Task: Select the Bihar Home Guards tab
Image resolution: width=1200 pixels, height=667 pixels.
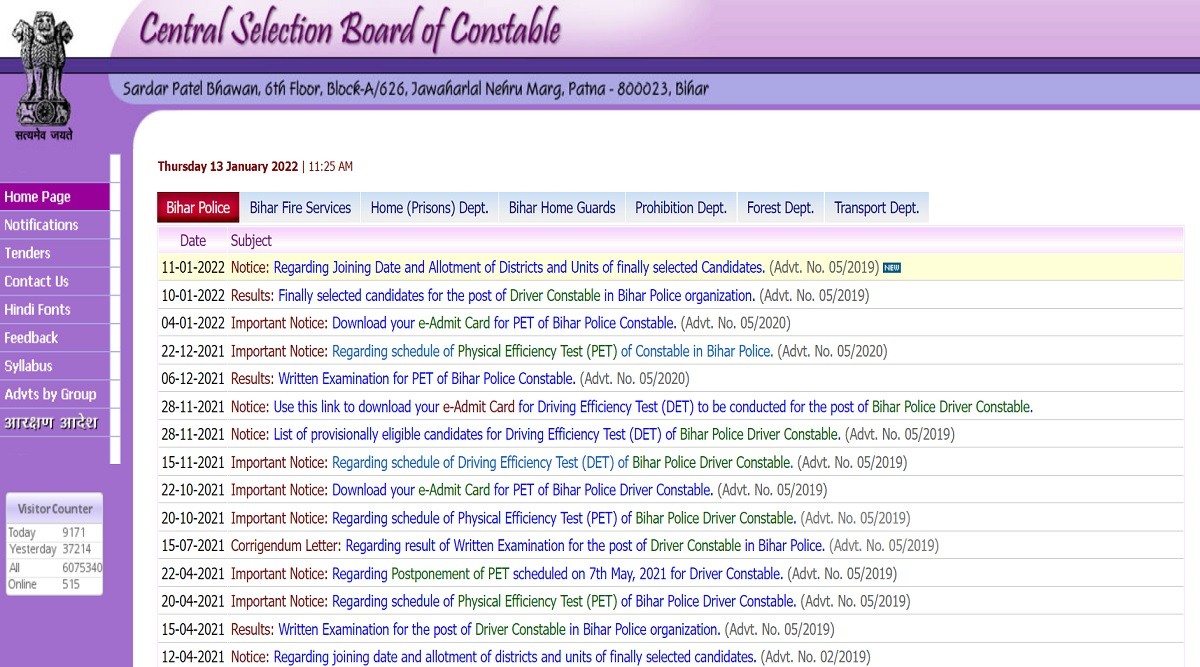Action: point(562,208)
